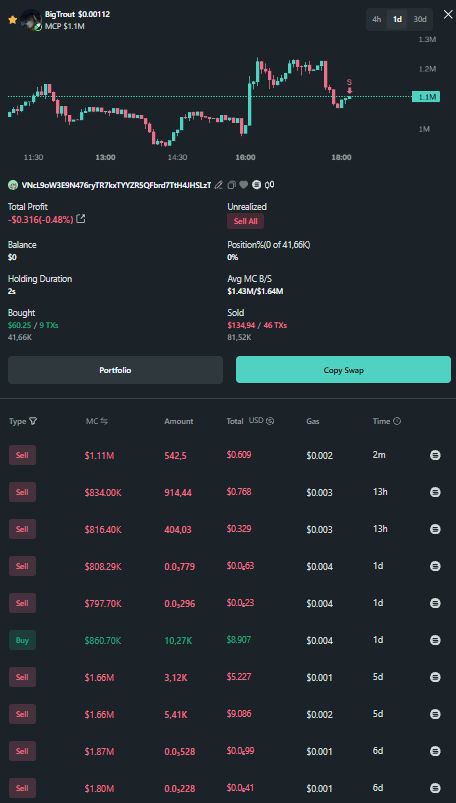The width and height of the screenshot is (456, 803).
Task: Open explorer link for the $5.227 sell
Action: tap(435, 677)
